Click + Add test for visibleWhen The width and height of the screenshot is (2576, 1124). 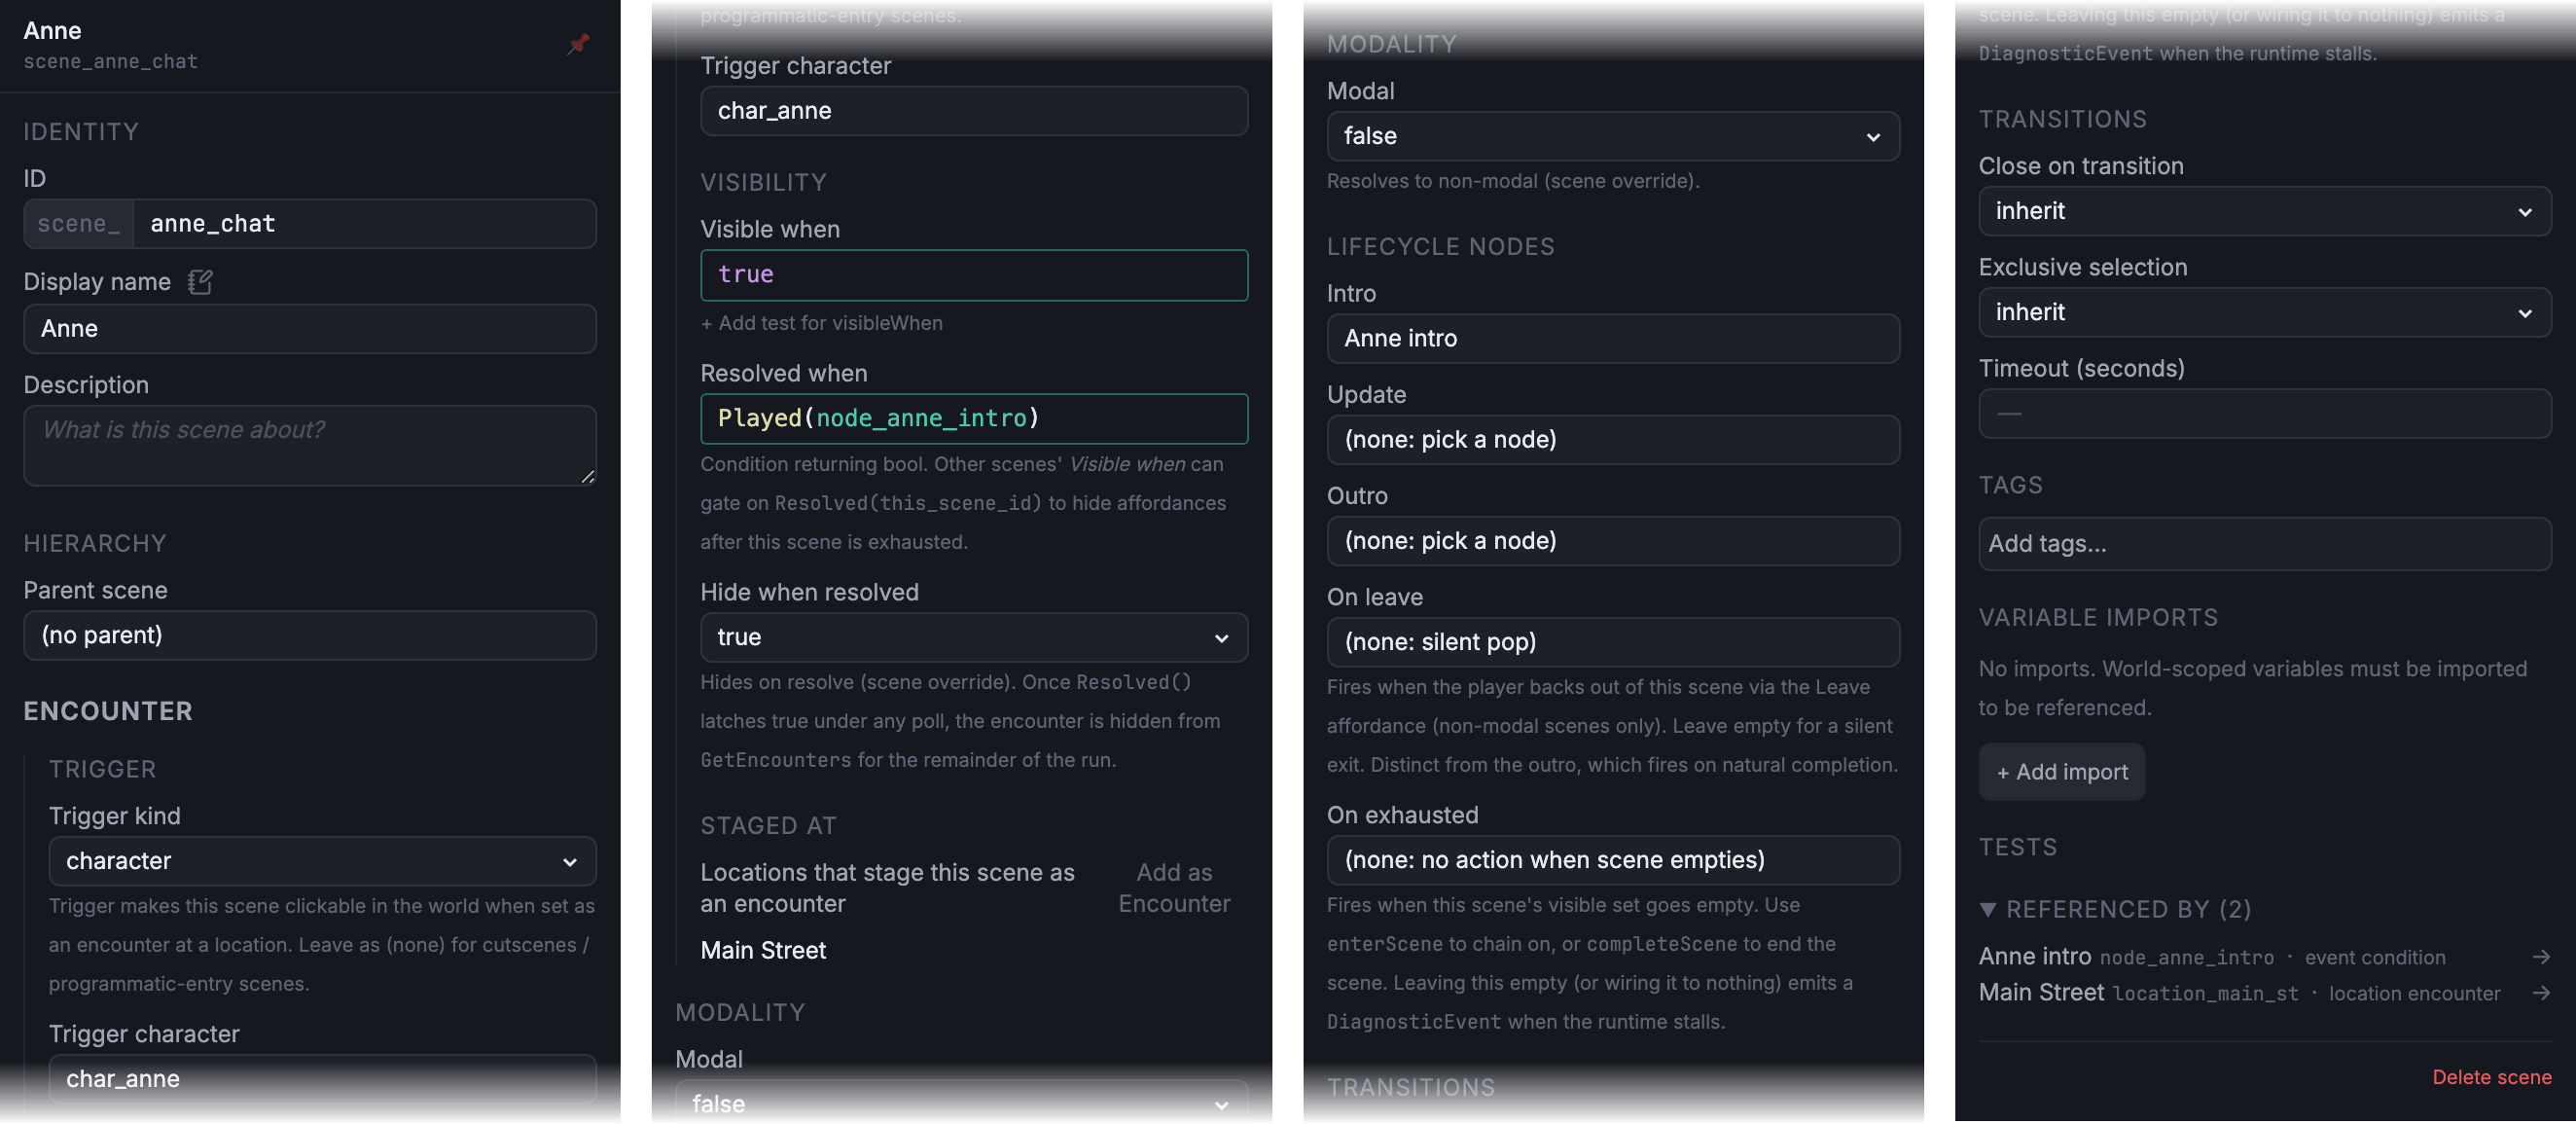point(821,323)
